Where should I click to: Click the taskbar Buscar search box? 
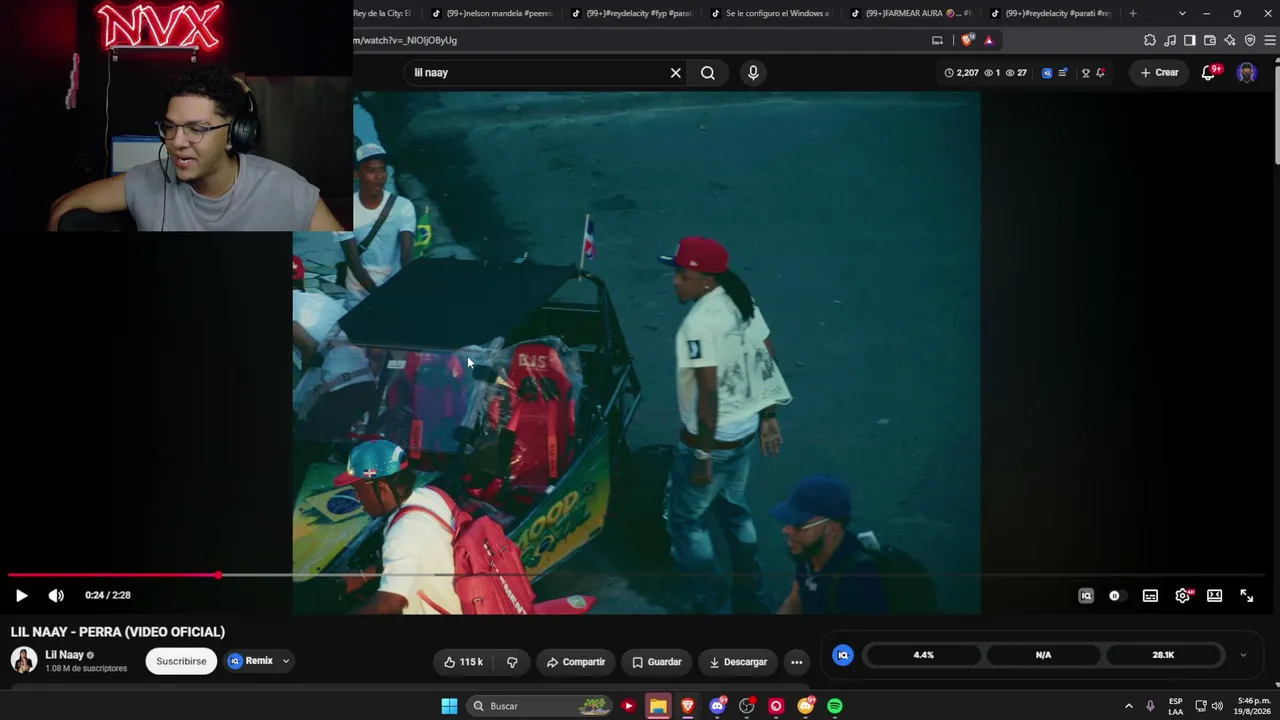coord(540,706)
